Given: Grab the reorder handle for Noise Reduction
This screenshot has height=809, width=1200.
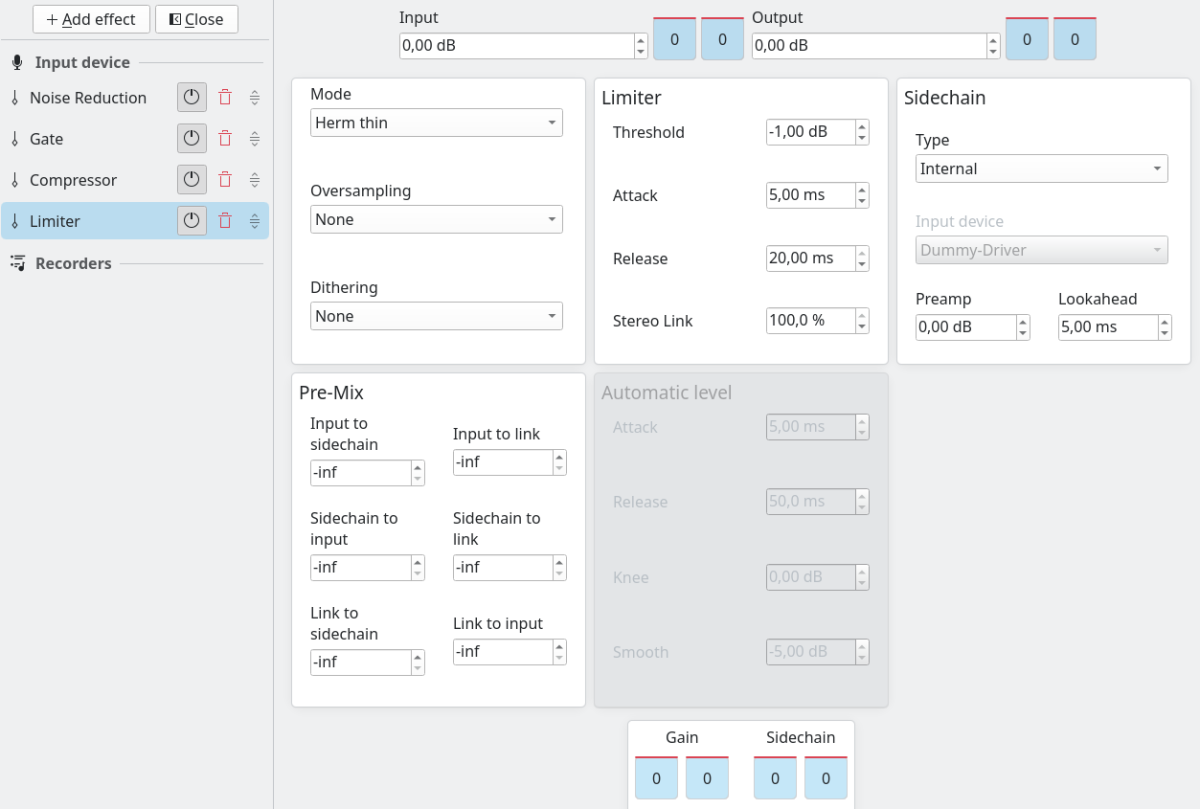Looking at the screenshot, I should (254, 98).
